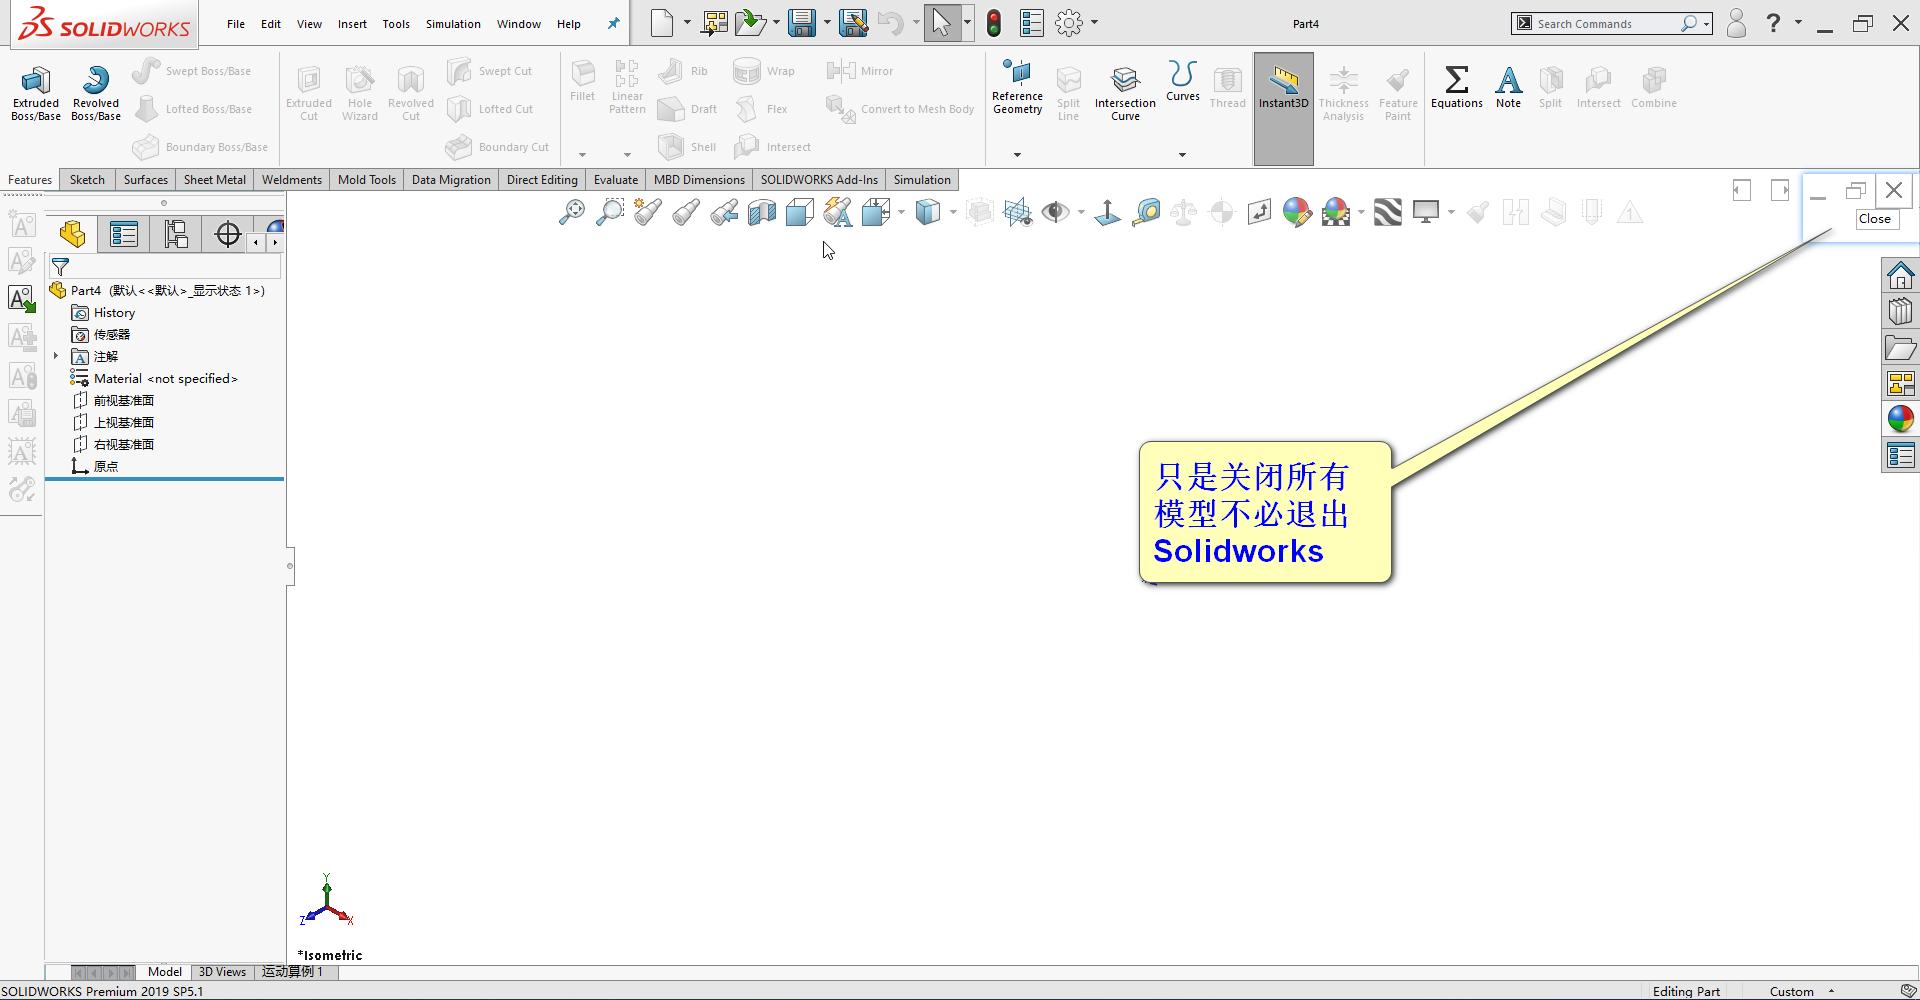Select the Zoom to Fit icon
1920x1000 pixels.
pyautogui.click(x=571, y=212)
